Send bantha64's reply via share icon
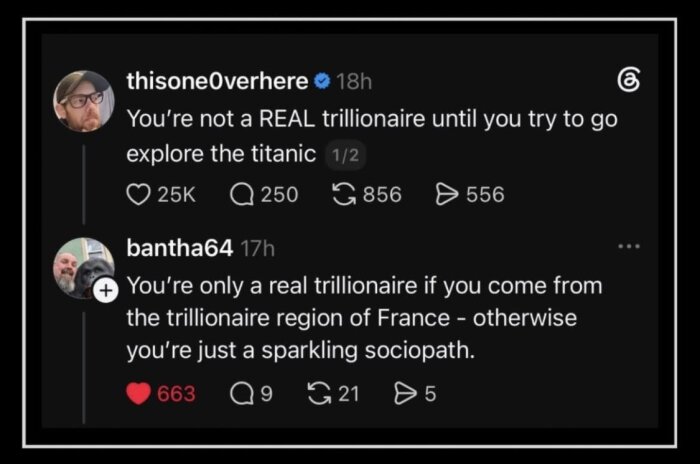700x464 pixels. [405, 394]
